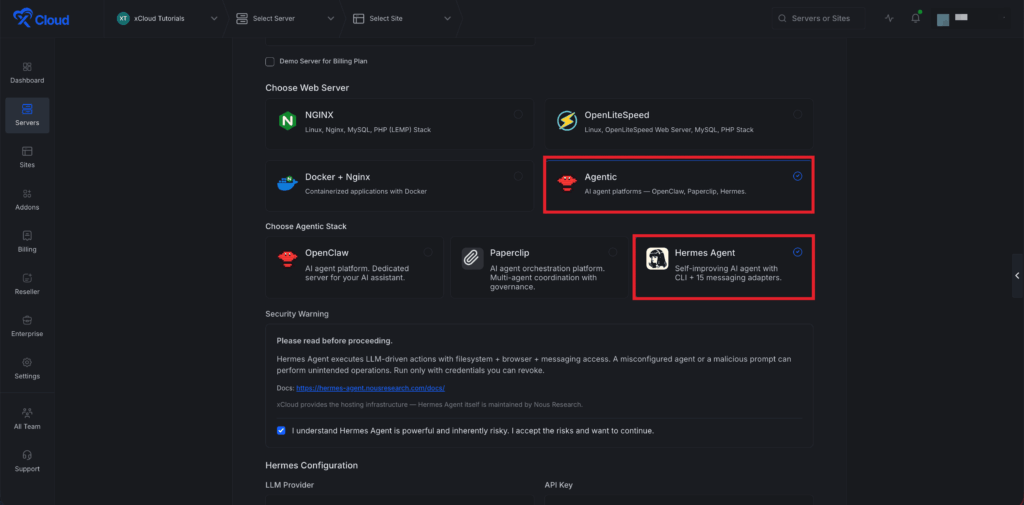Select the Paperclip agentic stack card
Image resolution: width=1024 pixels, height=505 pixels.
538,267
